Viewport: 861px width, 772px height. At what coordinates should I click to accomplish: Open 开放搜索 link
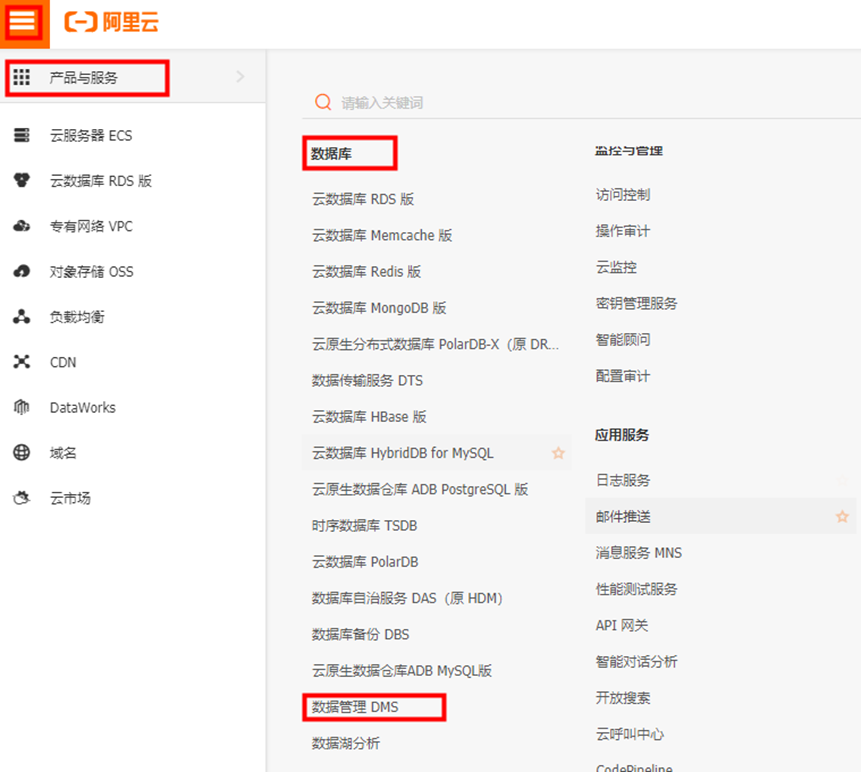coord(623,698)
